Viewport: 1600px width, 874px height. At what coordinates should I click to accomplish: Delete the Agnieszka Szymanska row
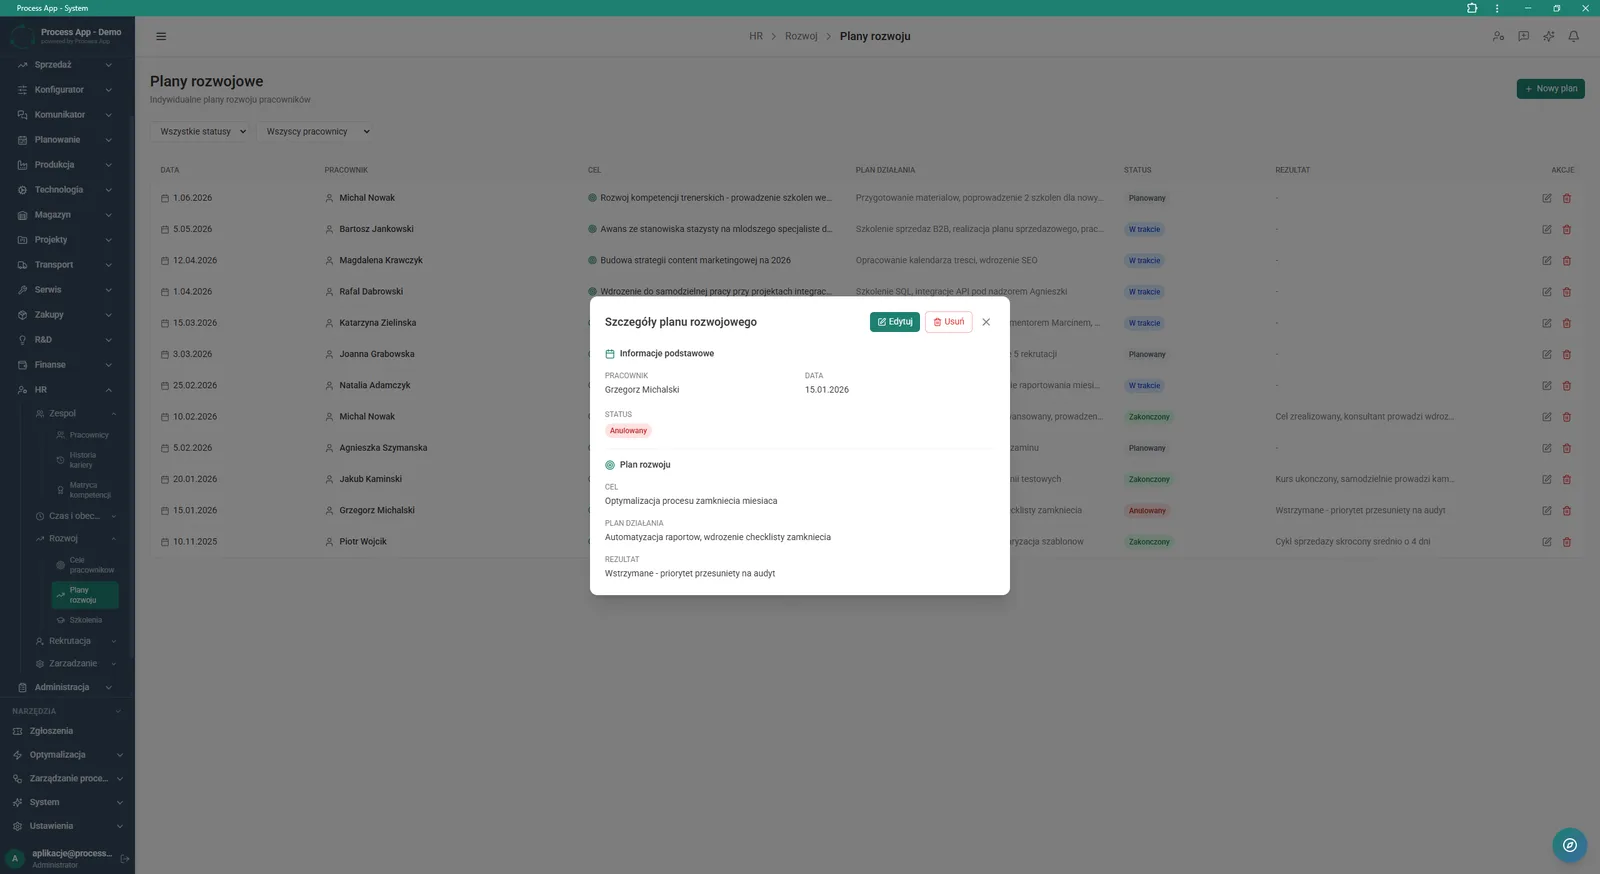(1567, 448)
